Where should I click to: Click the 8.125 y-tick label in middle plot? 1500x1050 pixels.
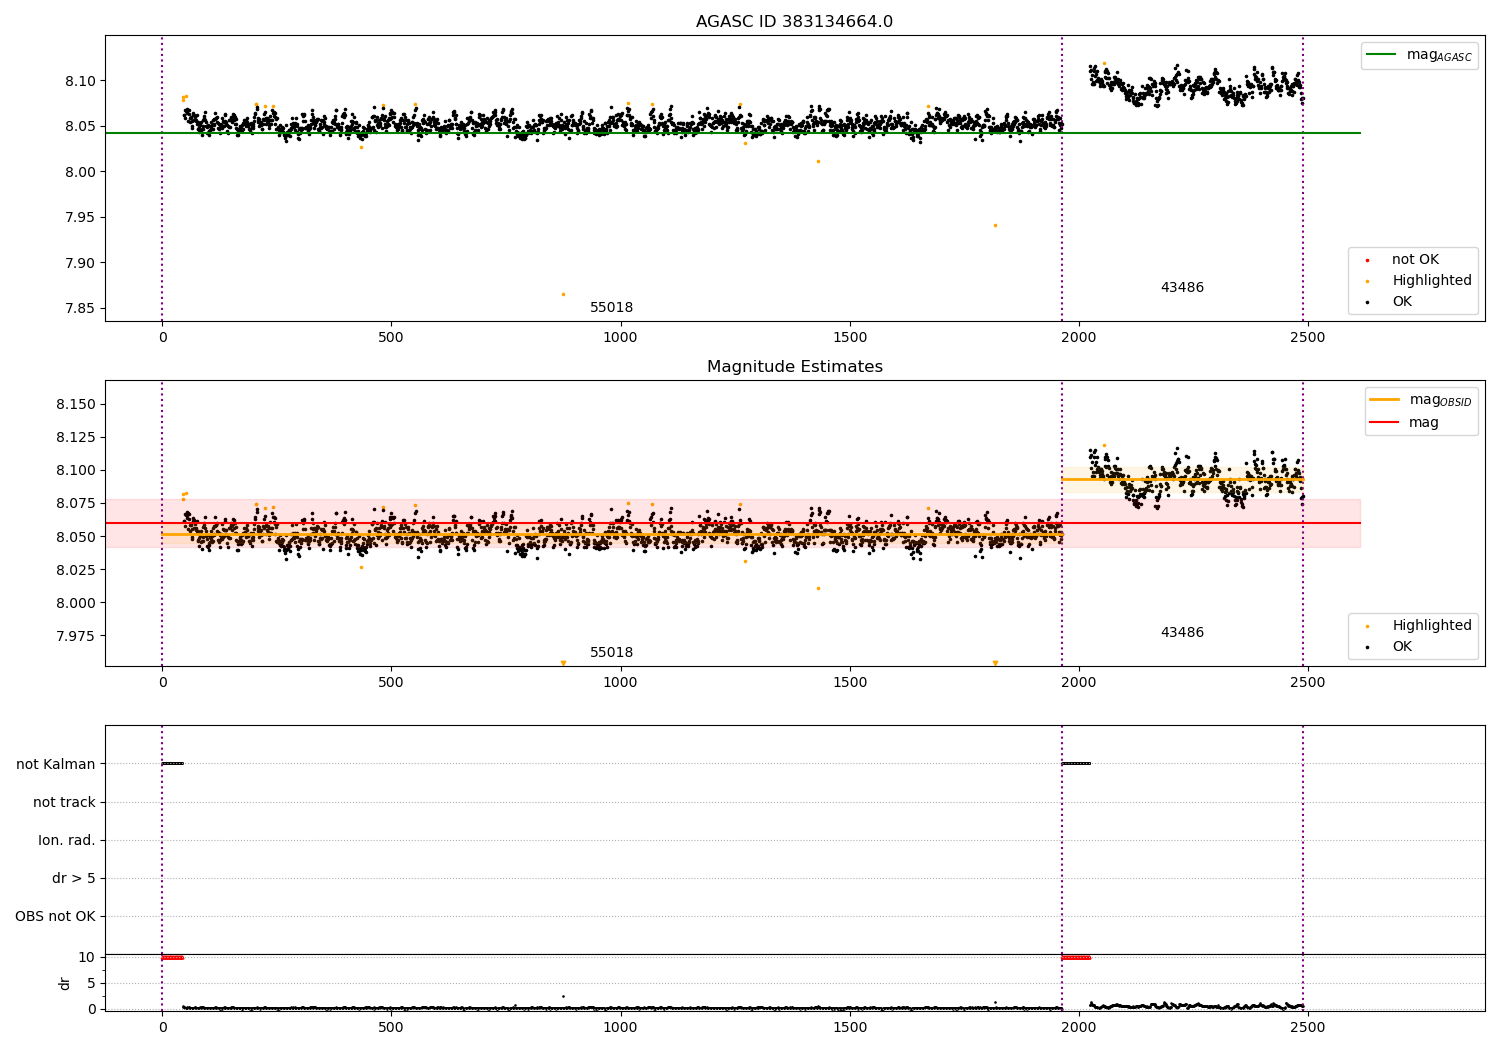[x=76, y=437]
